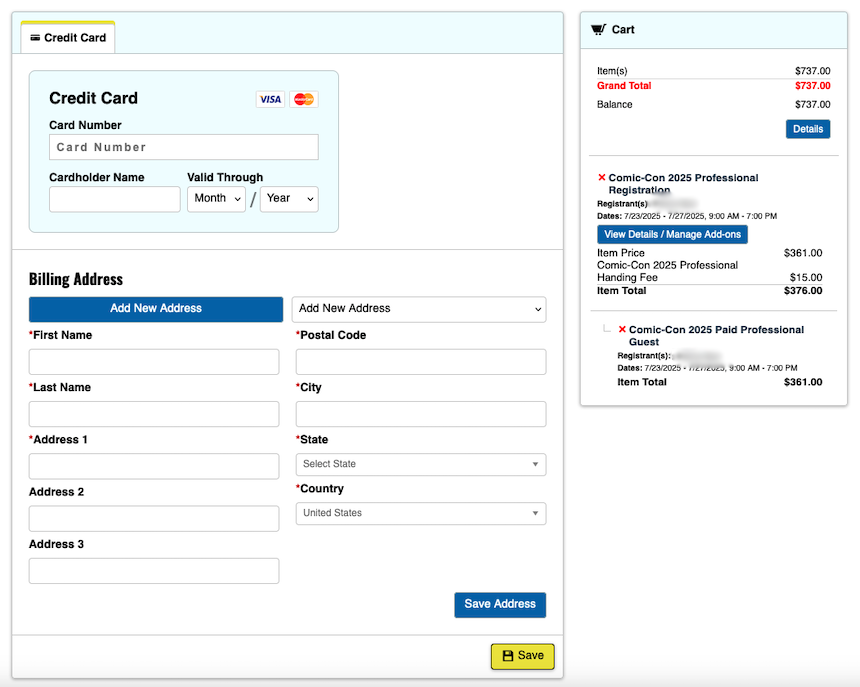Select the Credit Card tab

68,38
